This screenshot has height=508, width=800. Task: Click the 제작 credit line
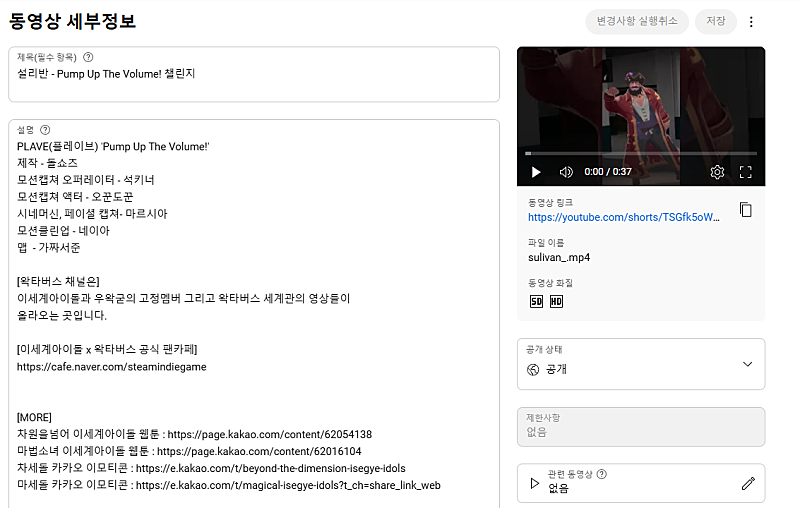(x=47, y=163)
